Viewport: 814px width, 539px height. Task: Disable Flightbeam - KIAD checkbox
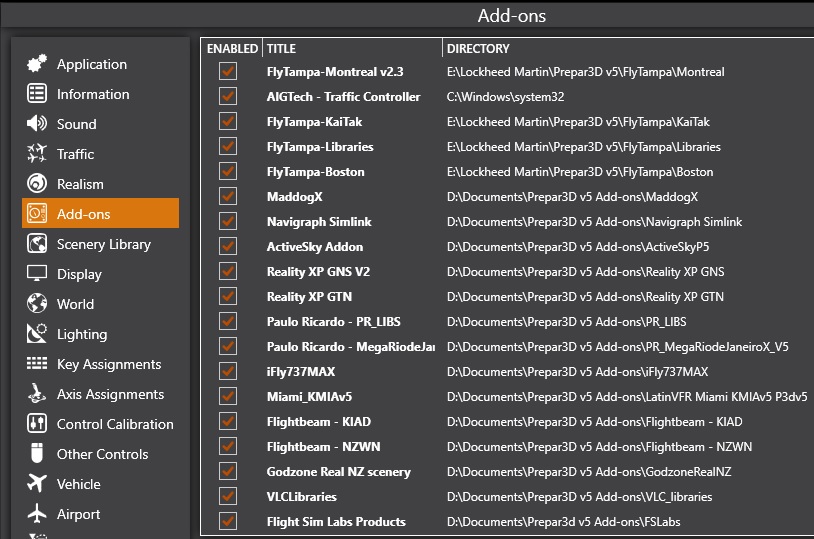[x=227, y=421]
